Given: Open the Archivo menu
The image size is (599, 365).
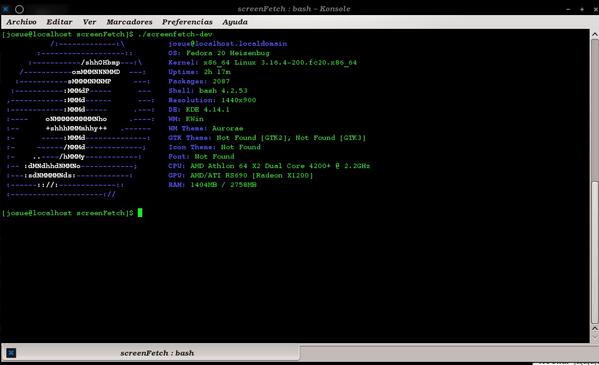Looking at the screenshot, I should tap(21, 22).
